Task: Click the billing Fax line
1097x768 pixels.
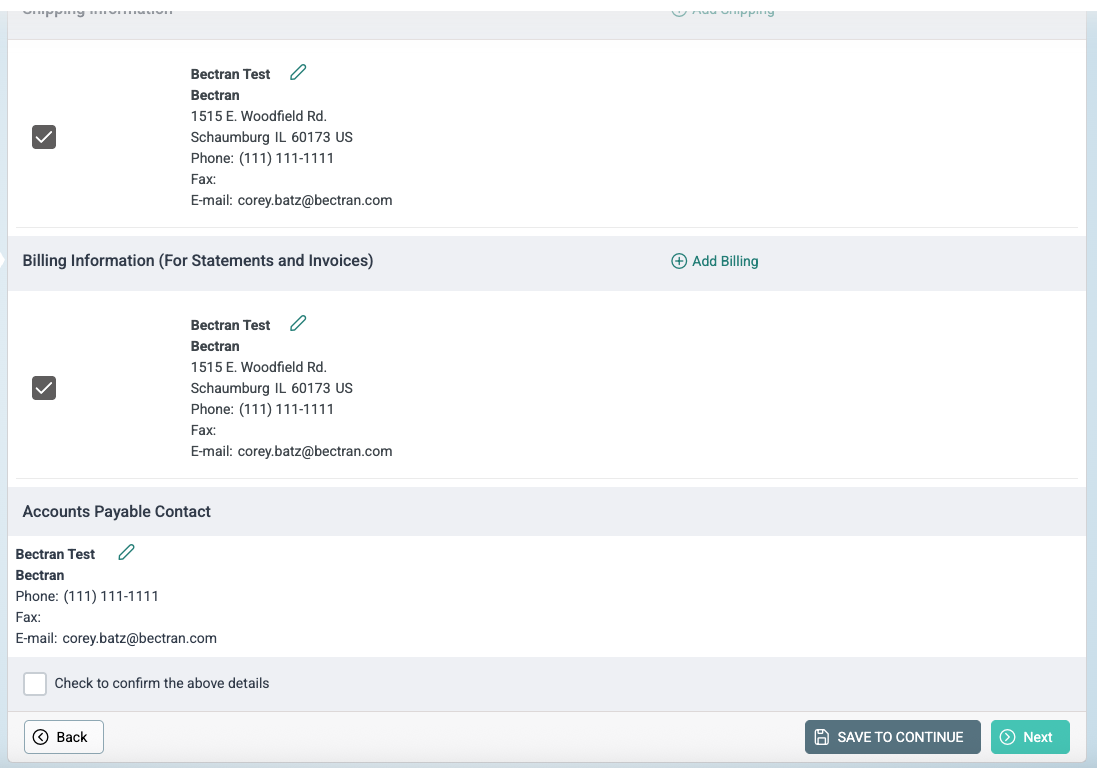Action: click(204, 430)
